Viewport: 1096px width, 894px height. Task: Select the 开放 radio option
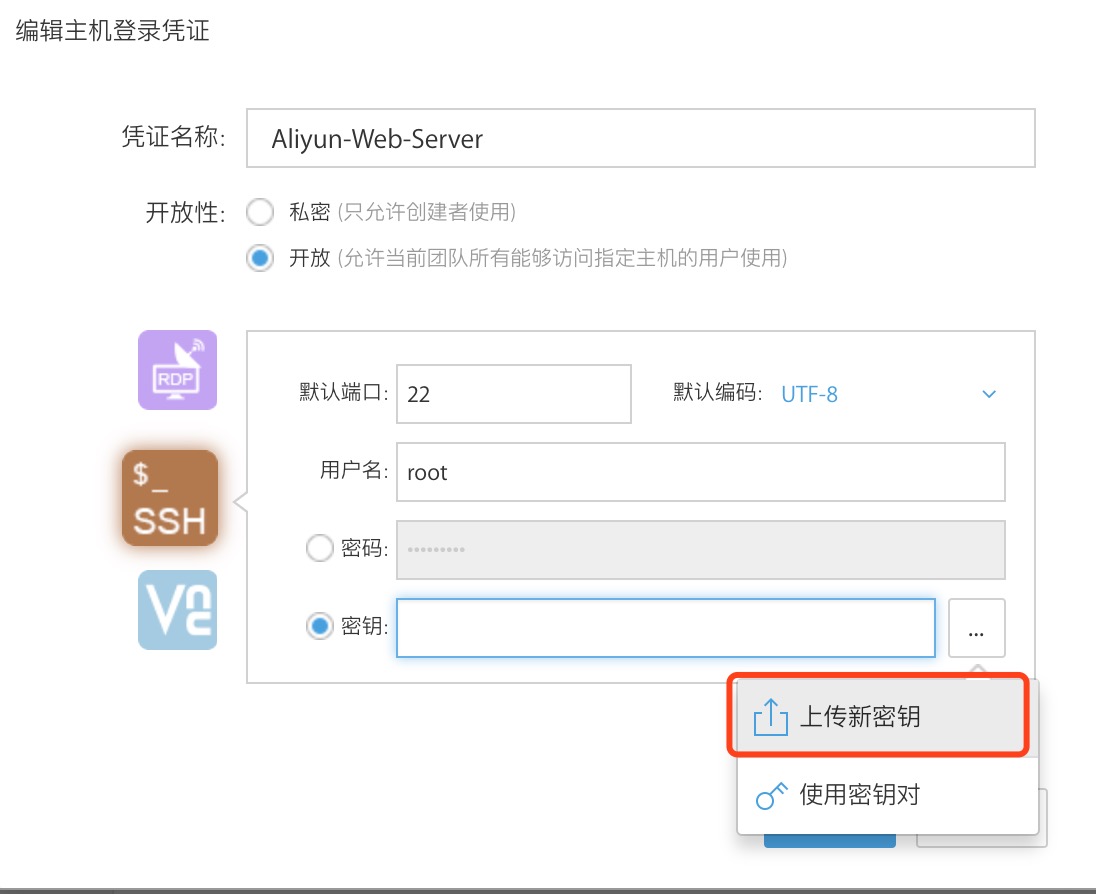260,258
